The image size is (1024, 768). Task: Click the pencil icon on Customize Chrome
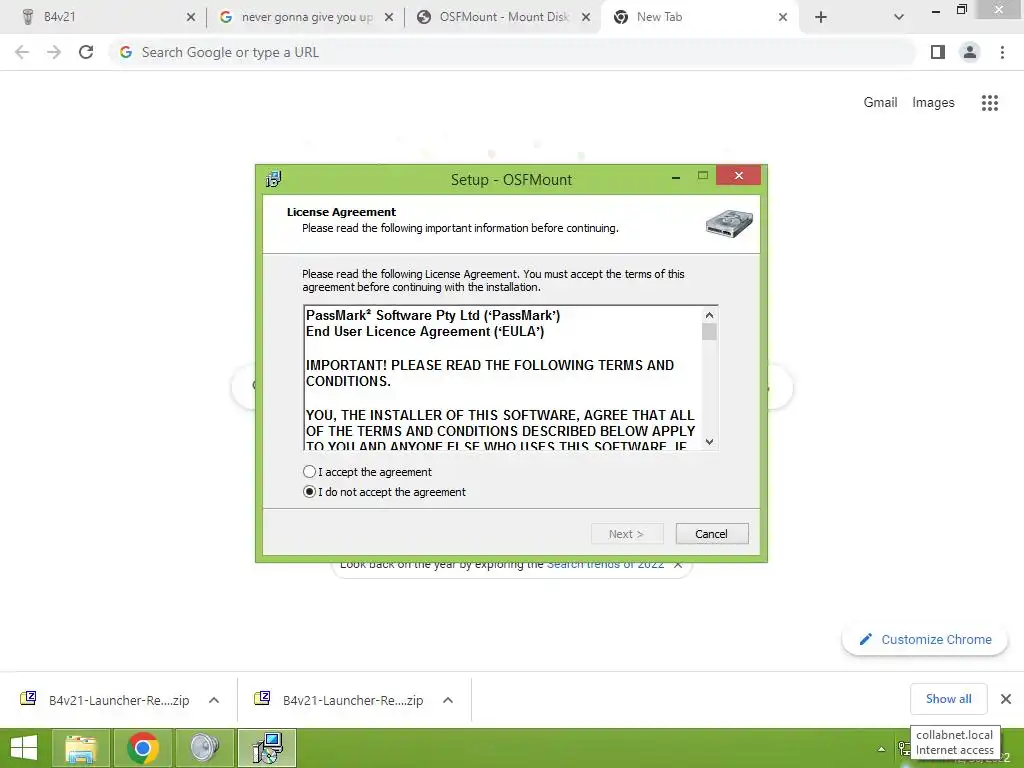click(865, 639)
